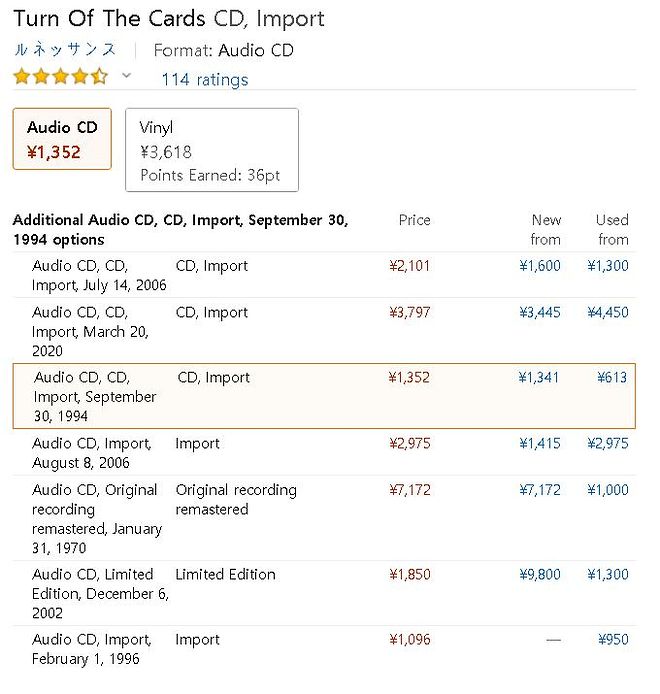Expand the ratings breakdown chevron

[x=126, y=76]
